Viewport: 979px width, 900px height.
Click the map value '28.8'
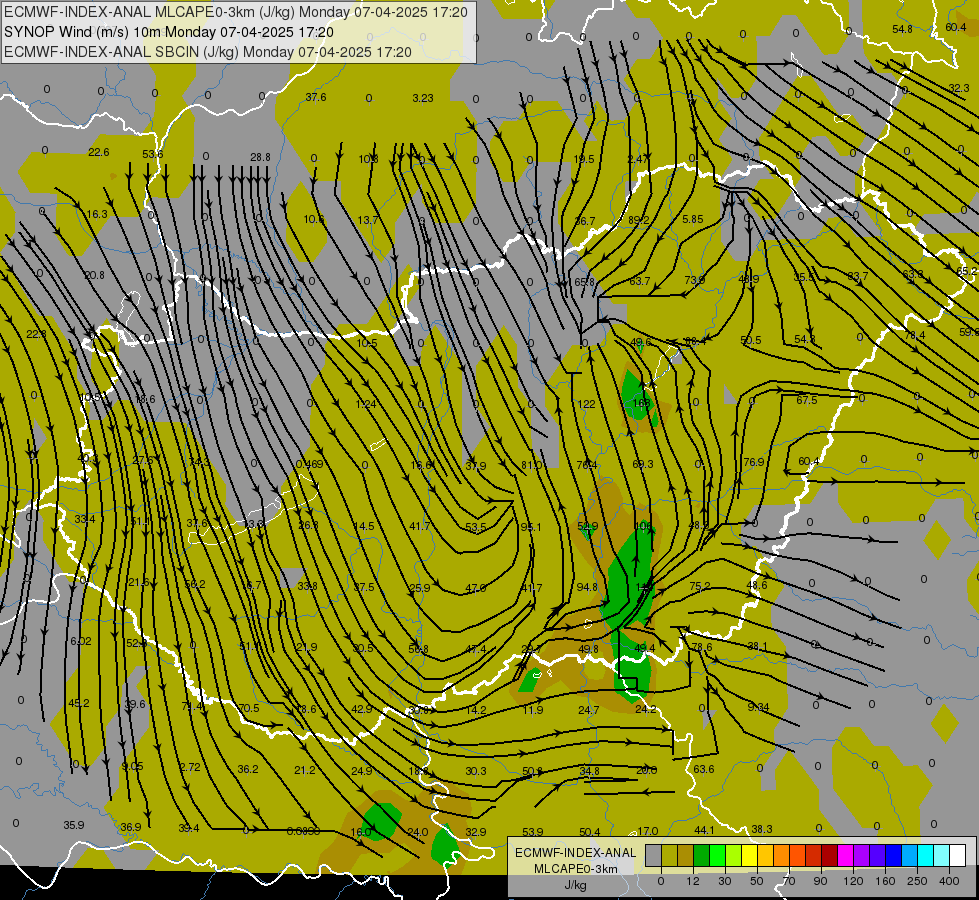260,157
